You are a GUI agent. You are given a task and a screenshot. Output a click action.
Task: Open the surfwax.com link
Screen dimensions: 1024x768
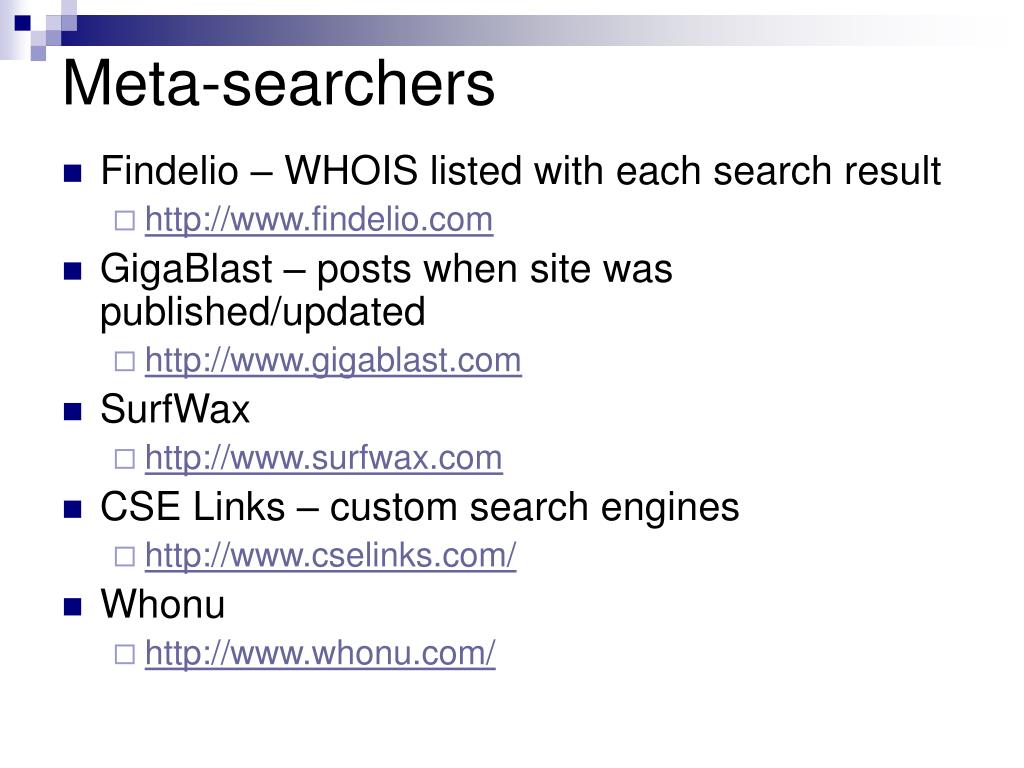[323, 458]
